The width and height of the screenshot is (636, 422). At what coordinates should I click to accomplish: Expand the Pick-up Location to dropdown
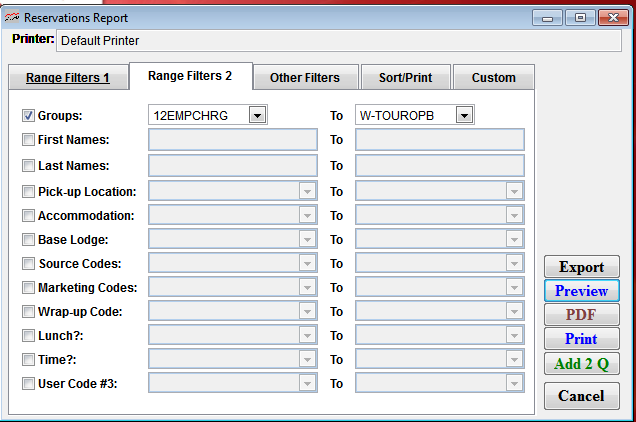[514, 191]
